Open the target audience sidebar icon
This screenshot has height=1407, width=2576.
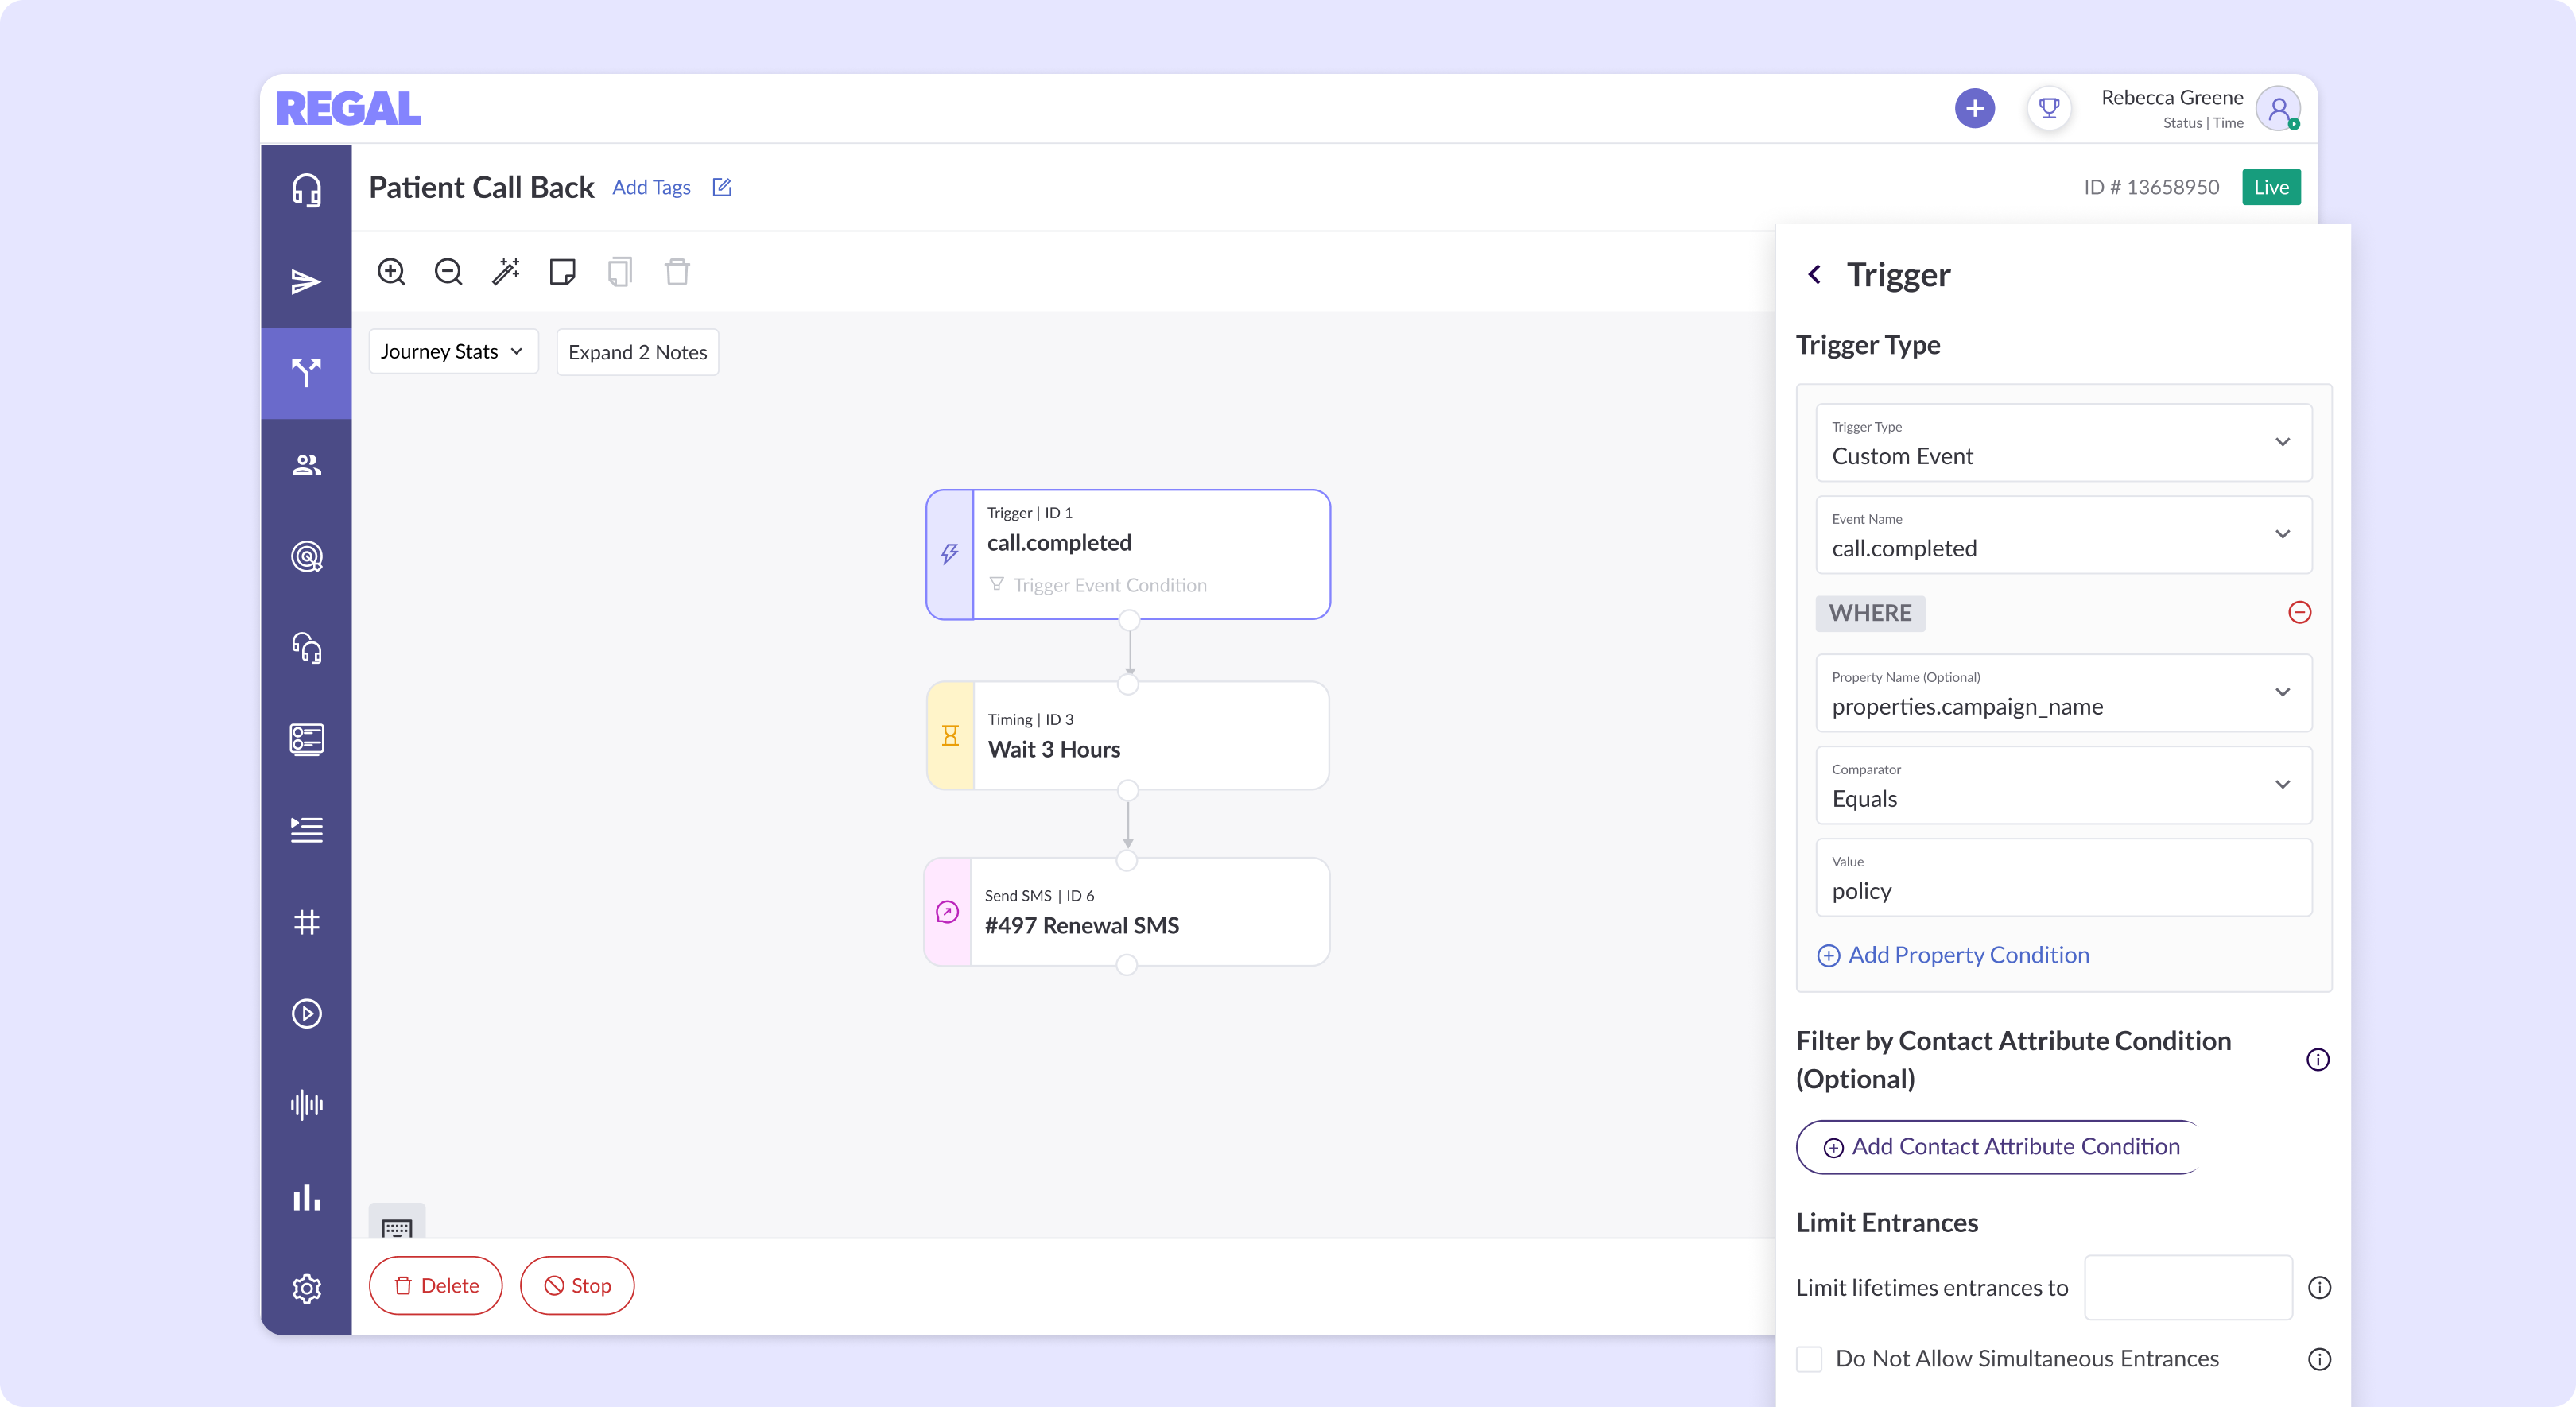pyautogui.click(x=306, y=556)
